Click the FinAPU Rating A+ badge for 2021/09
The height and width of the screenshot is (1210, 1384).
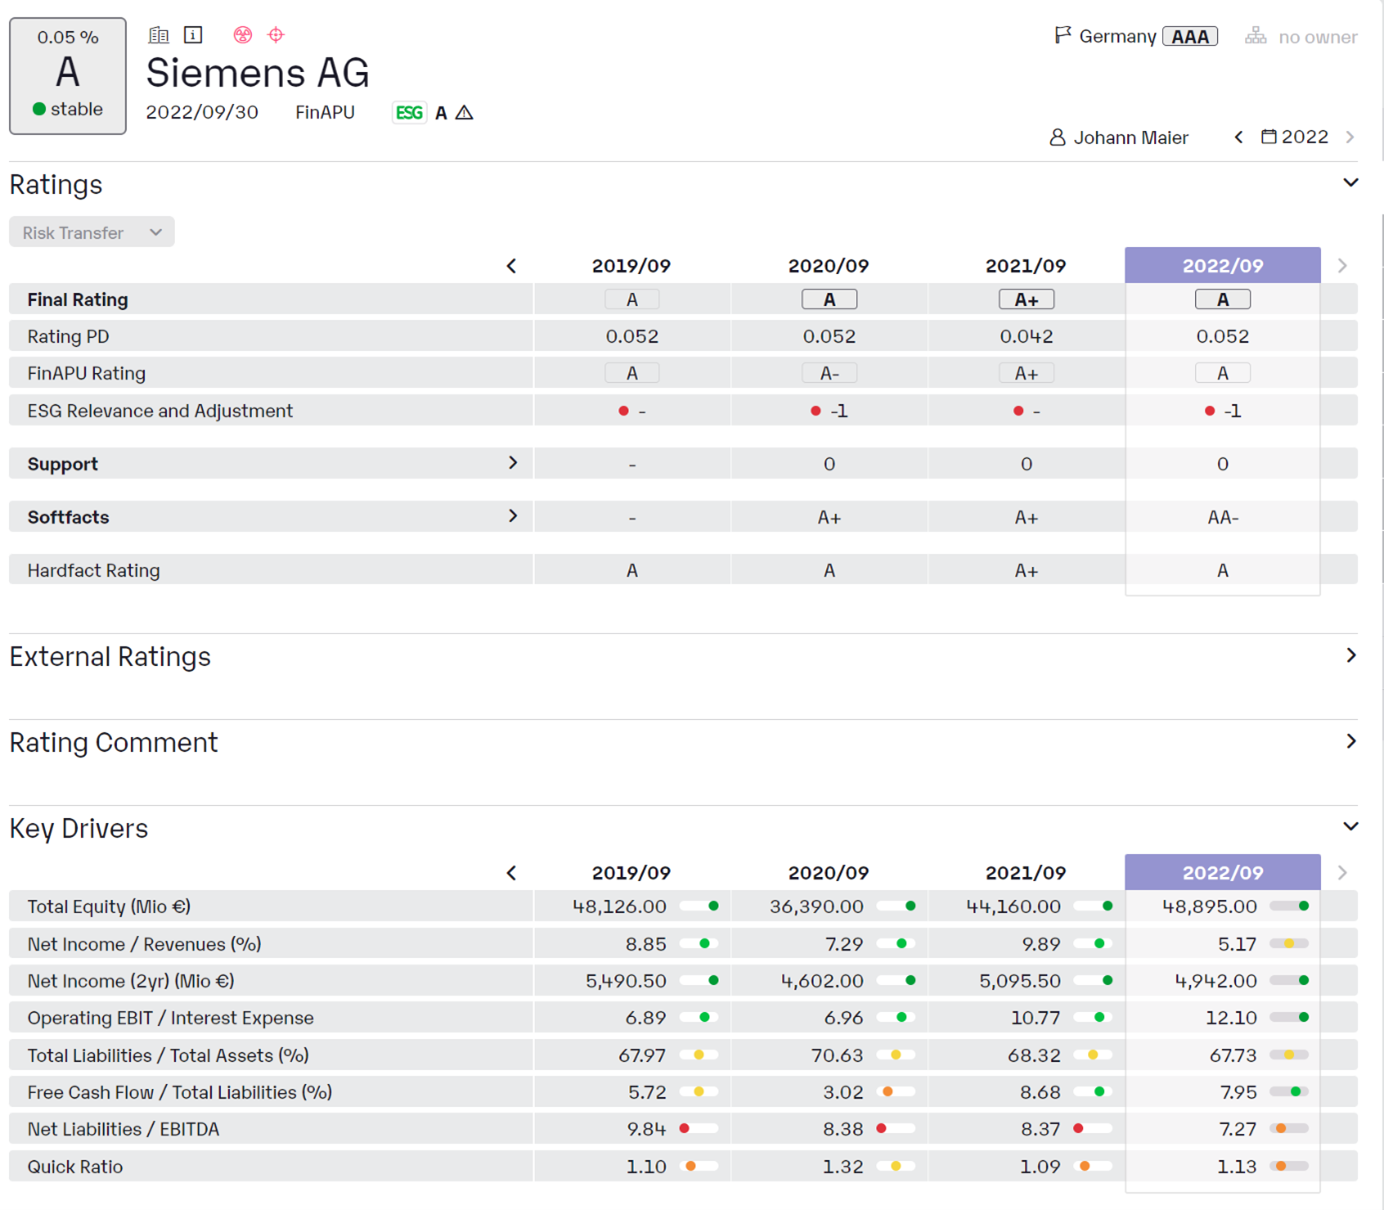(x=1026, y=373)
